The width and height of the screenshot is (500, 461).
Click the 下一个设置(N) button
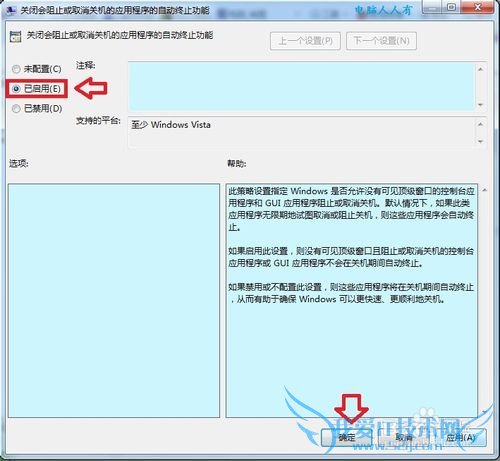(381, 41)
